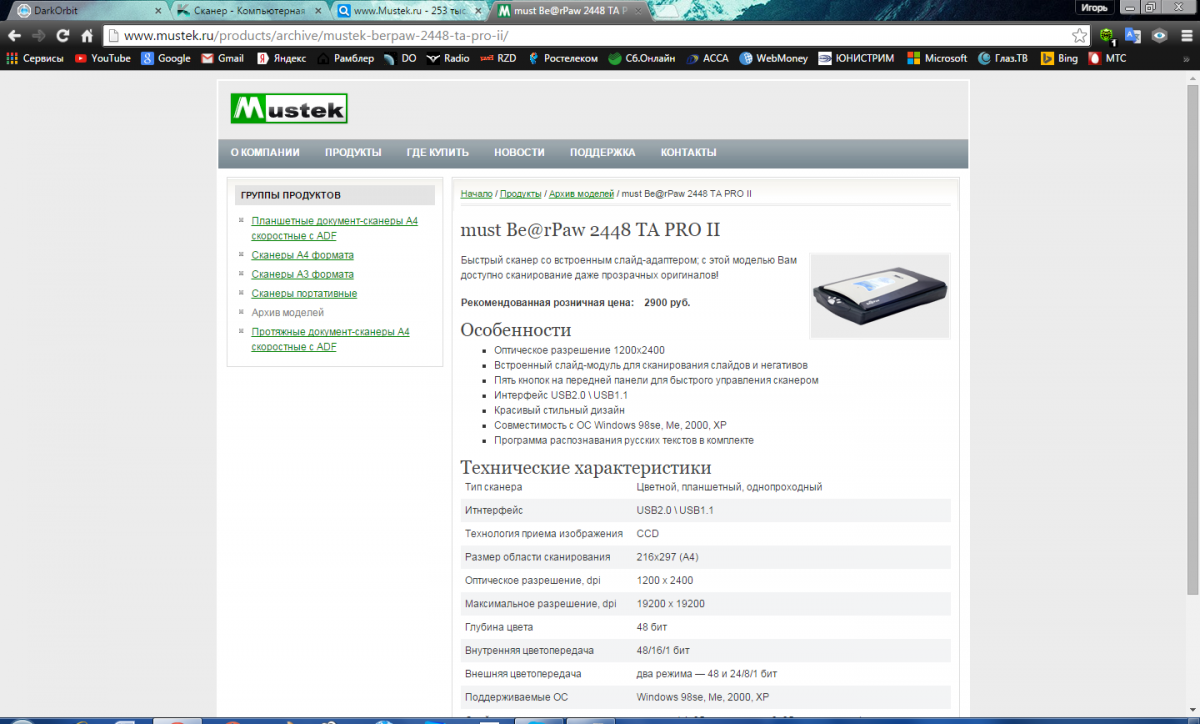Select Архив моделей in the sidebar

click(288, 312)
